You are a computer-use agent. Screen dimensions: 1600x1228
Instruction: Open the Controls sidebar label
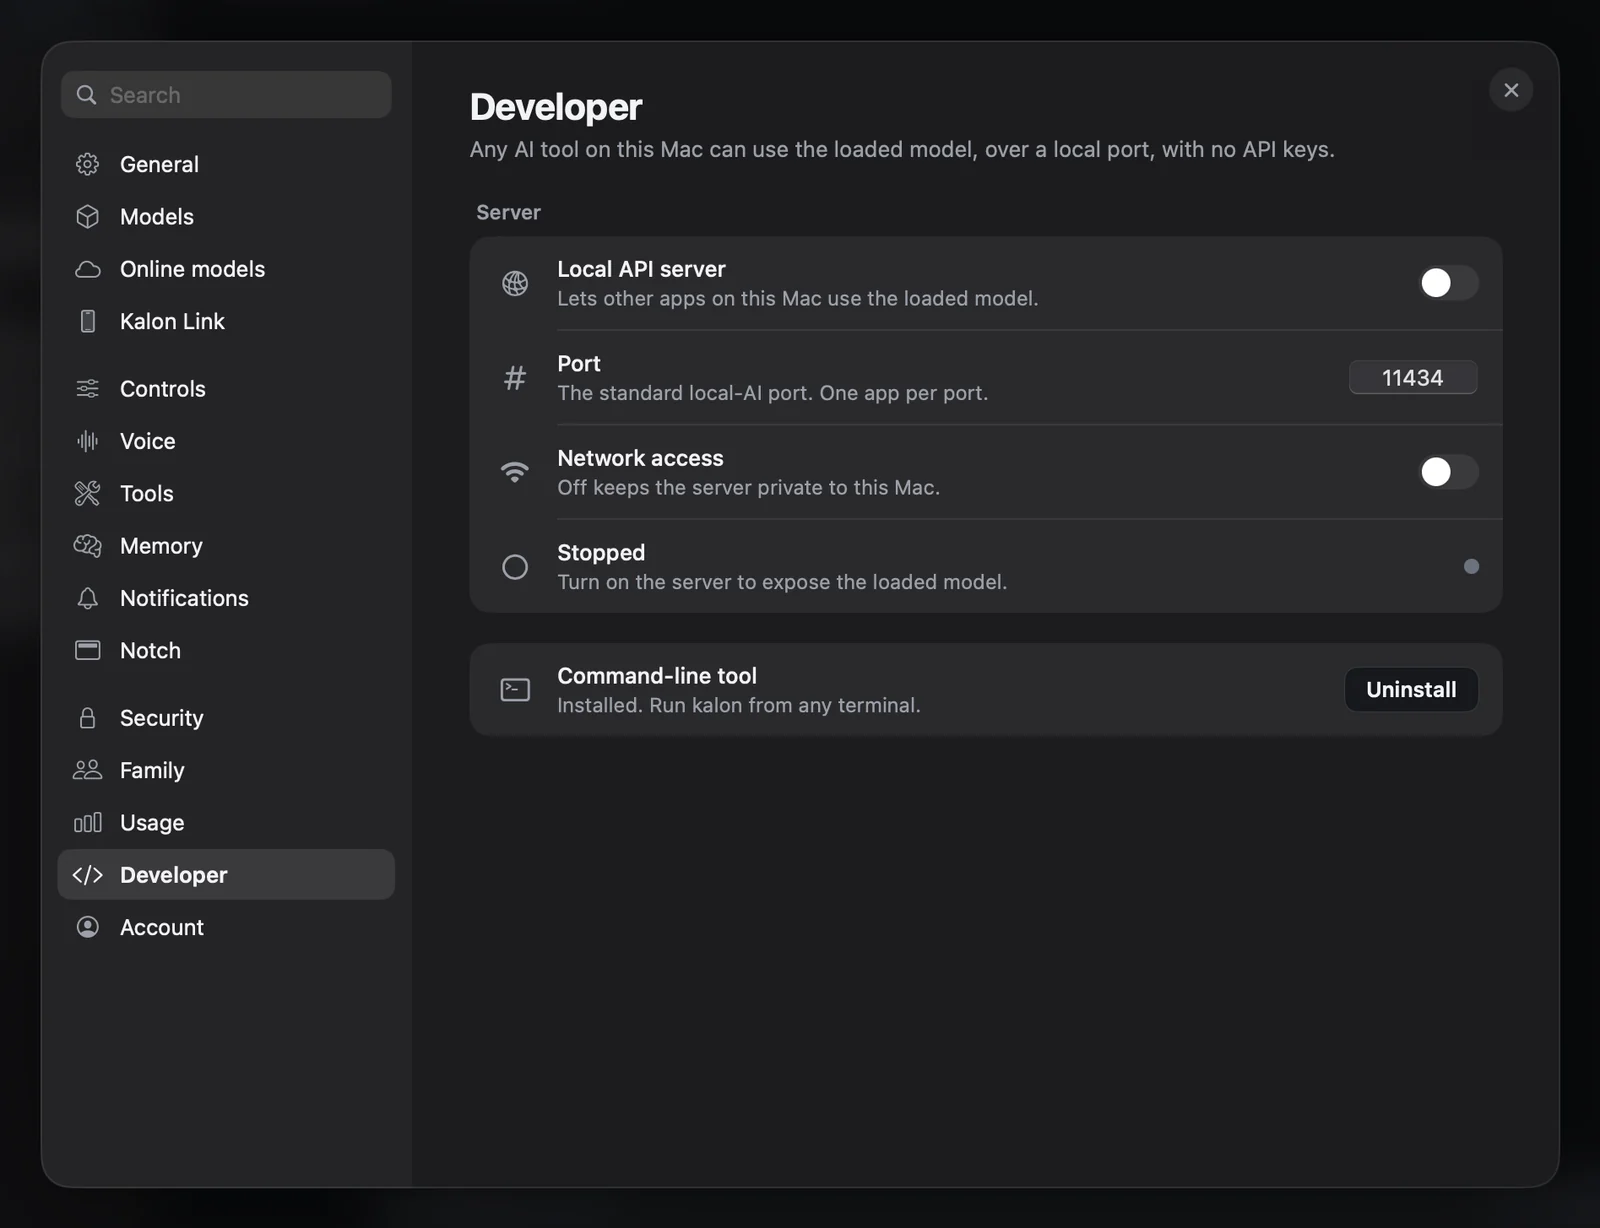[x=163, y=389]
